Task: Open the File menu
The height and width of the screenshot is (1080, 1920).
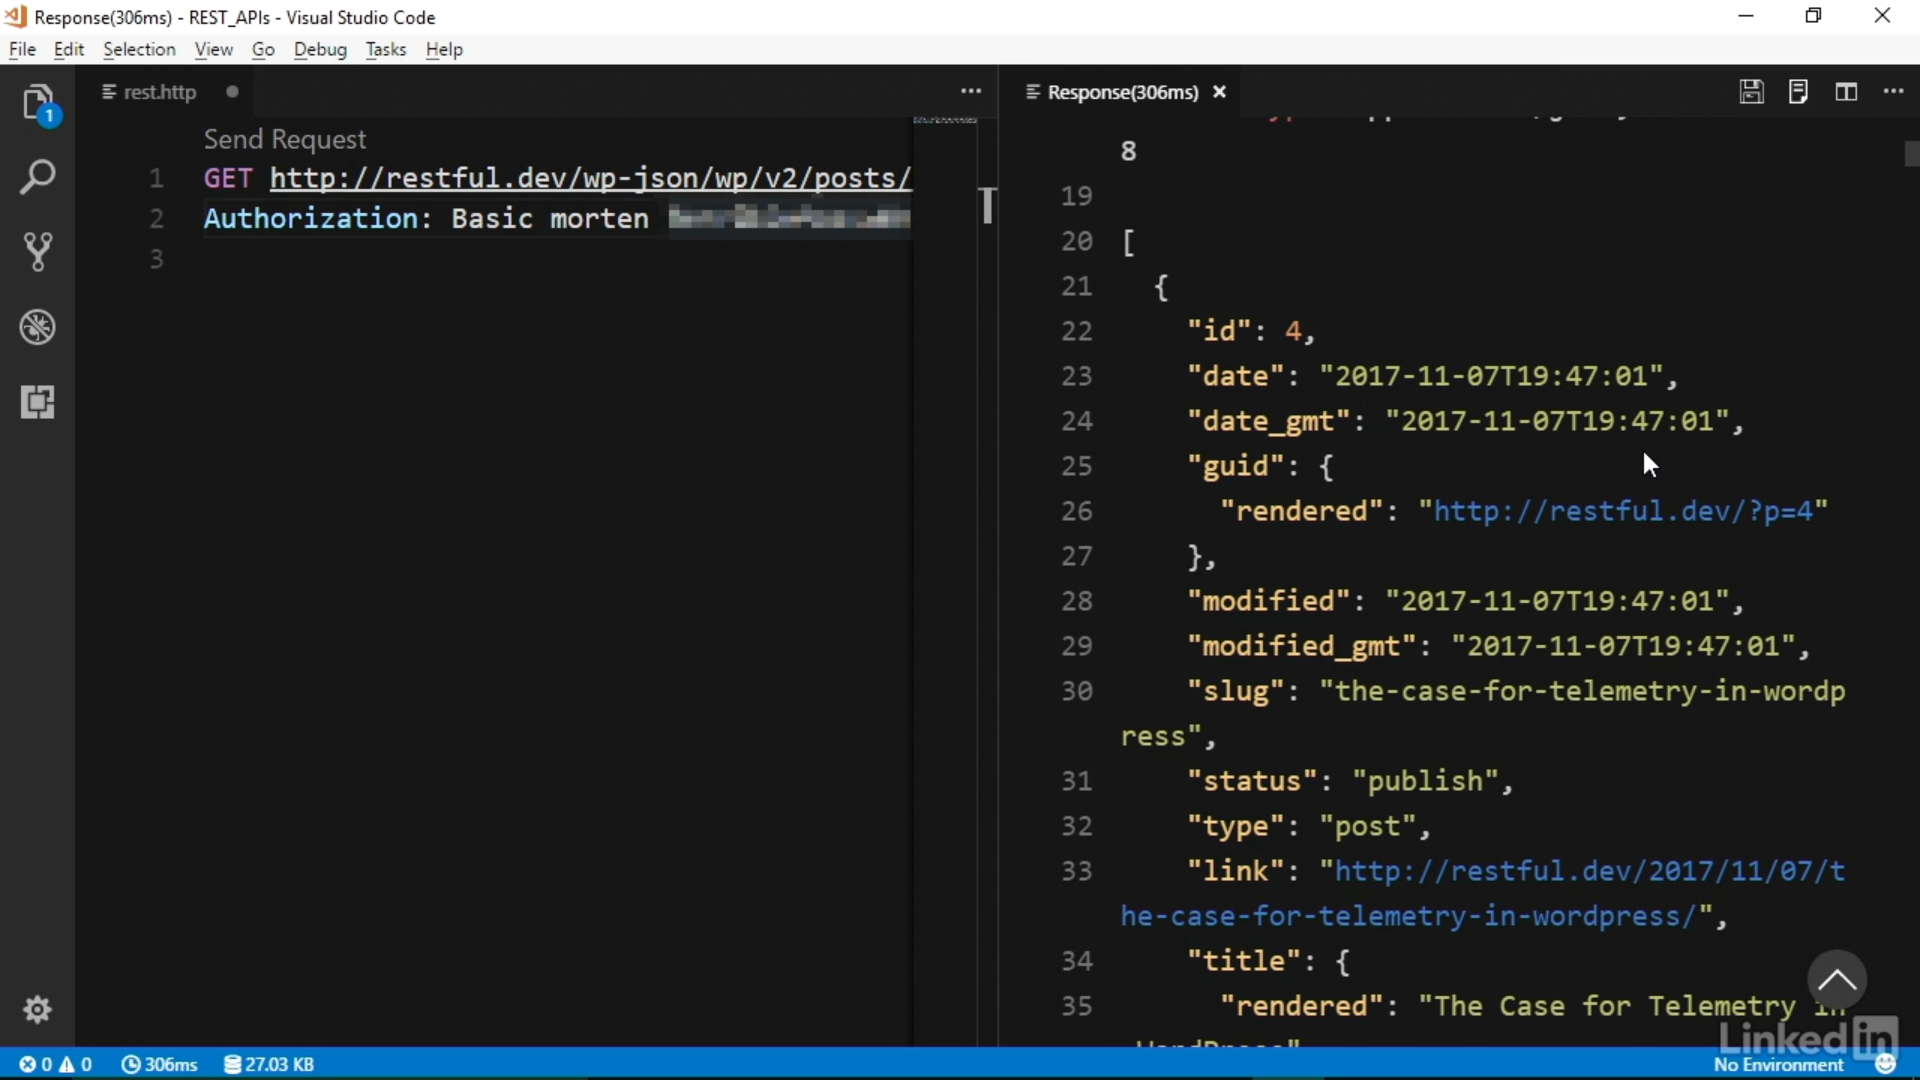Action: (22, 49)
